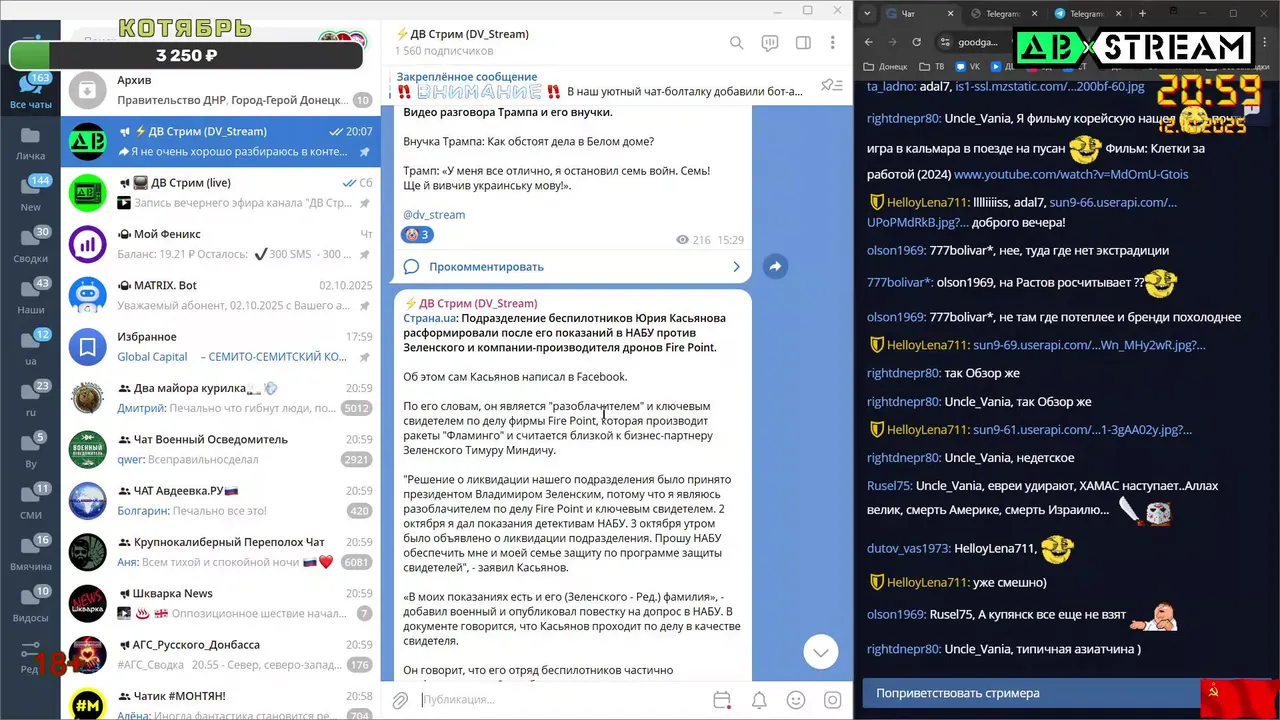Click the Прокомментировать comment link
Viewport: 1280px width, 720px height.
click(x=486, y=267)
